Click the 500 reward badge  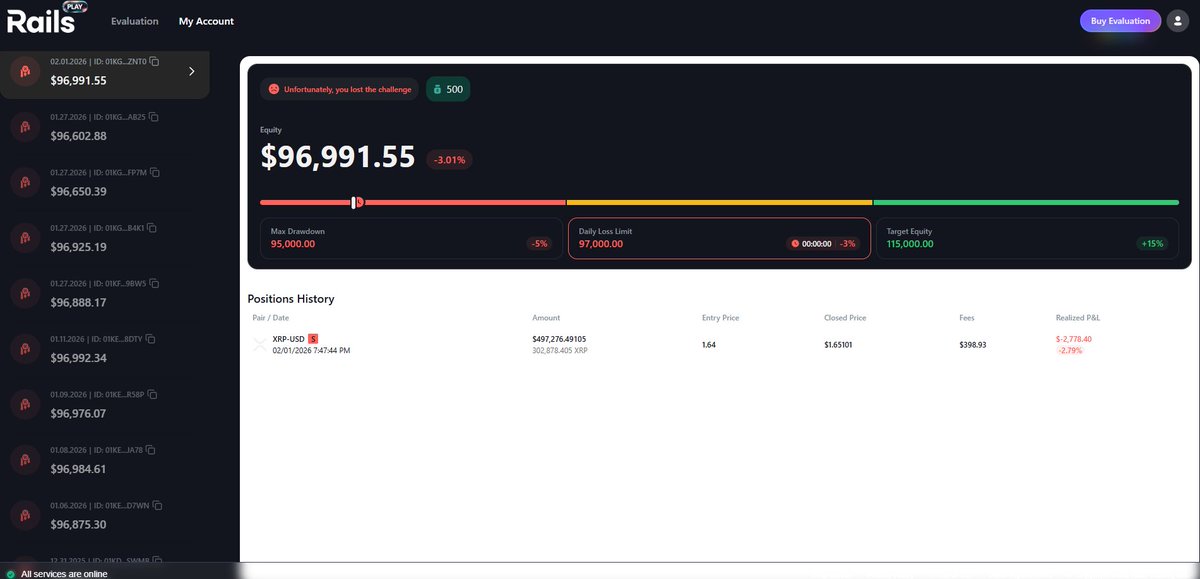click(x=448, y=89)
